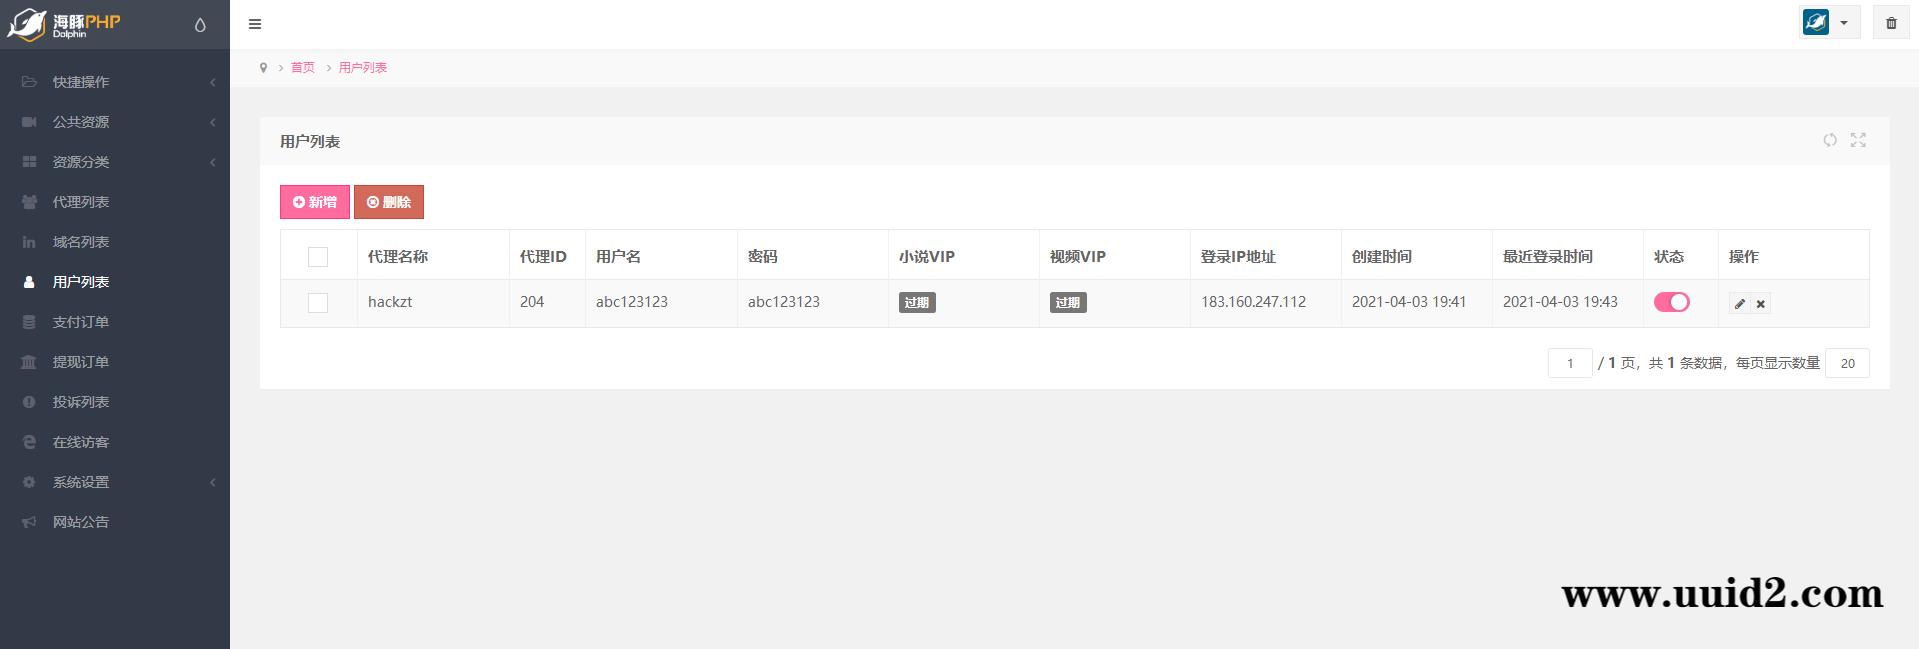
Task: Click the 删除 button
Action: 389,202
